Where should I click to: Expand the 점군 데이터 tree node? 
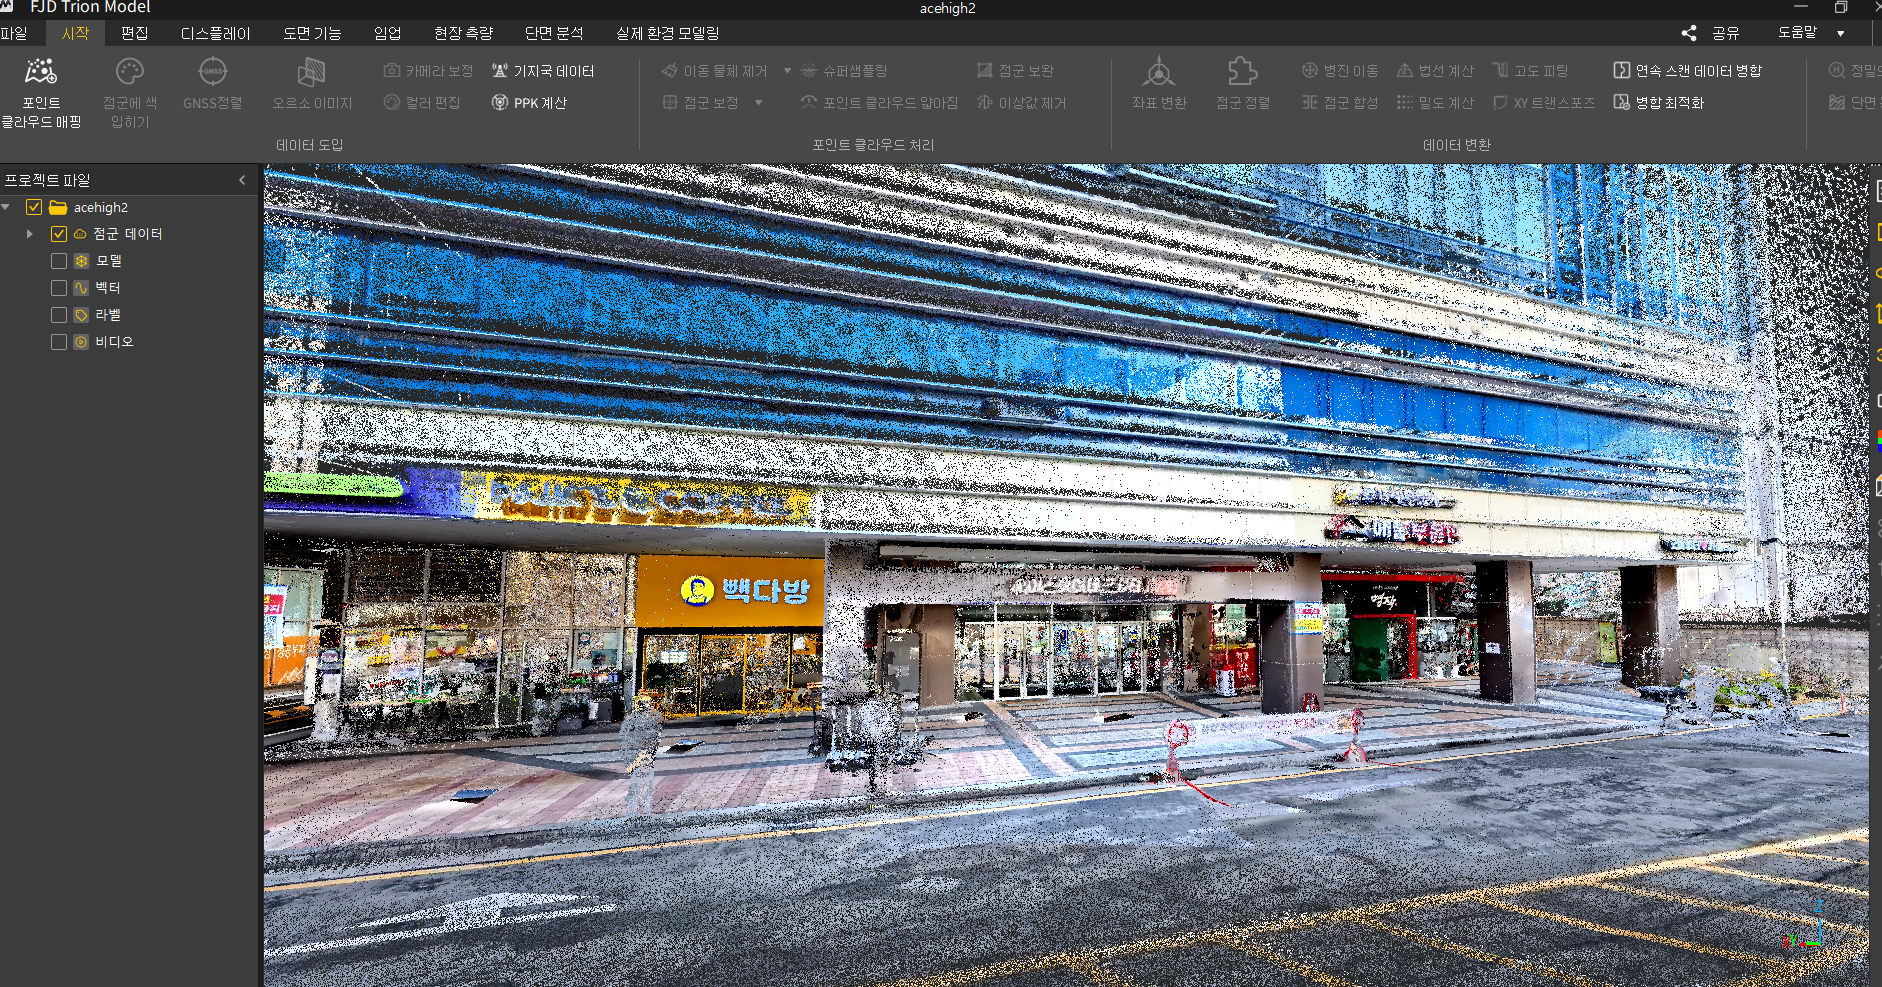(x=30, y=234)
